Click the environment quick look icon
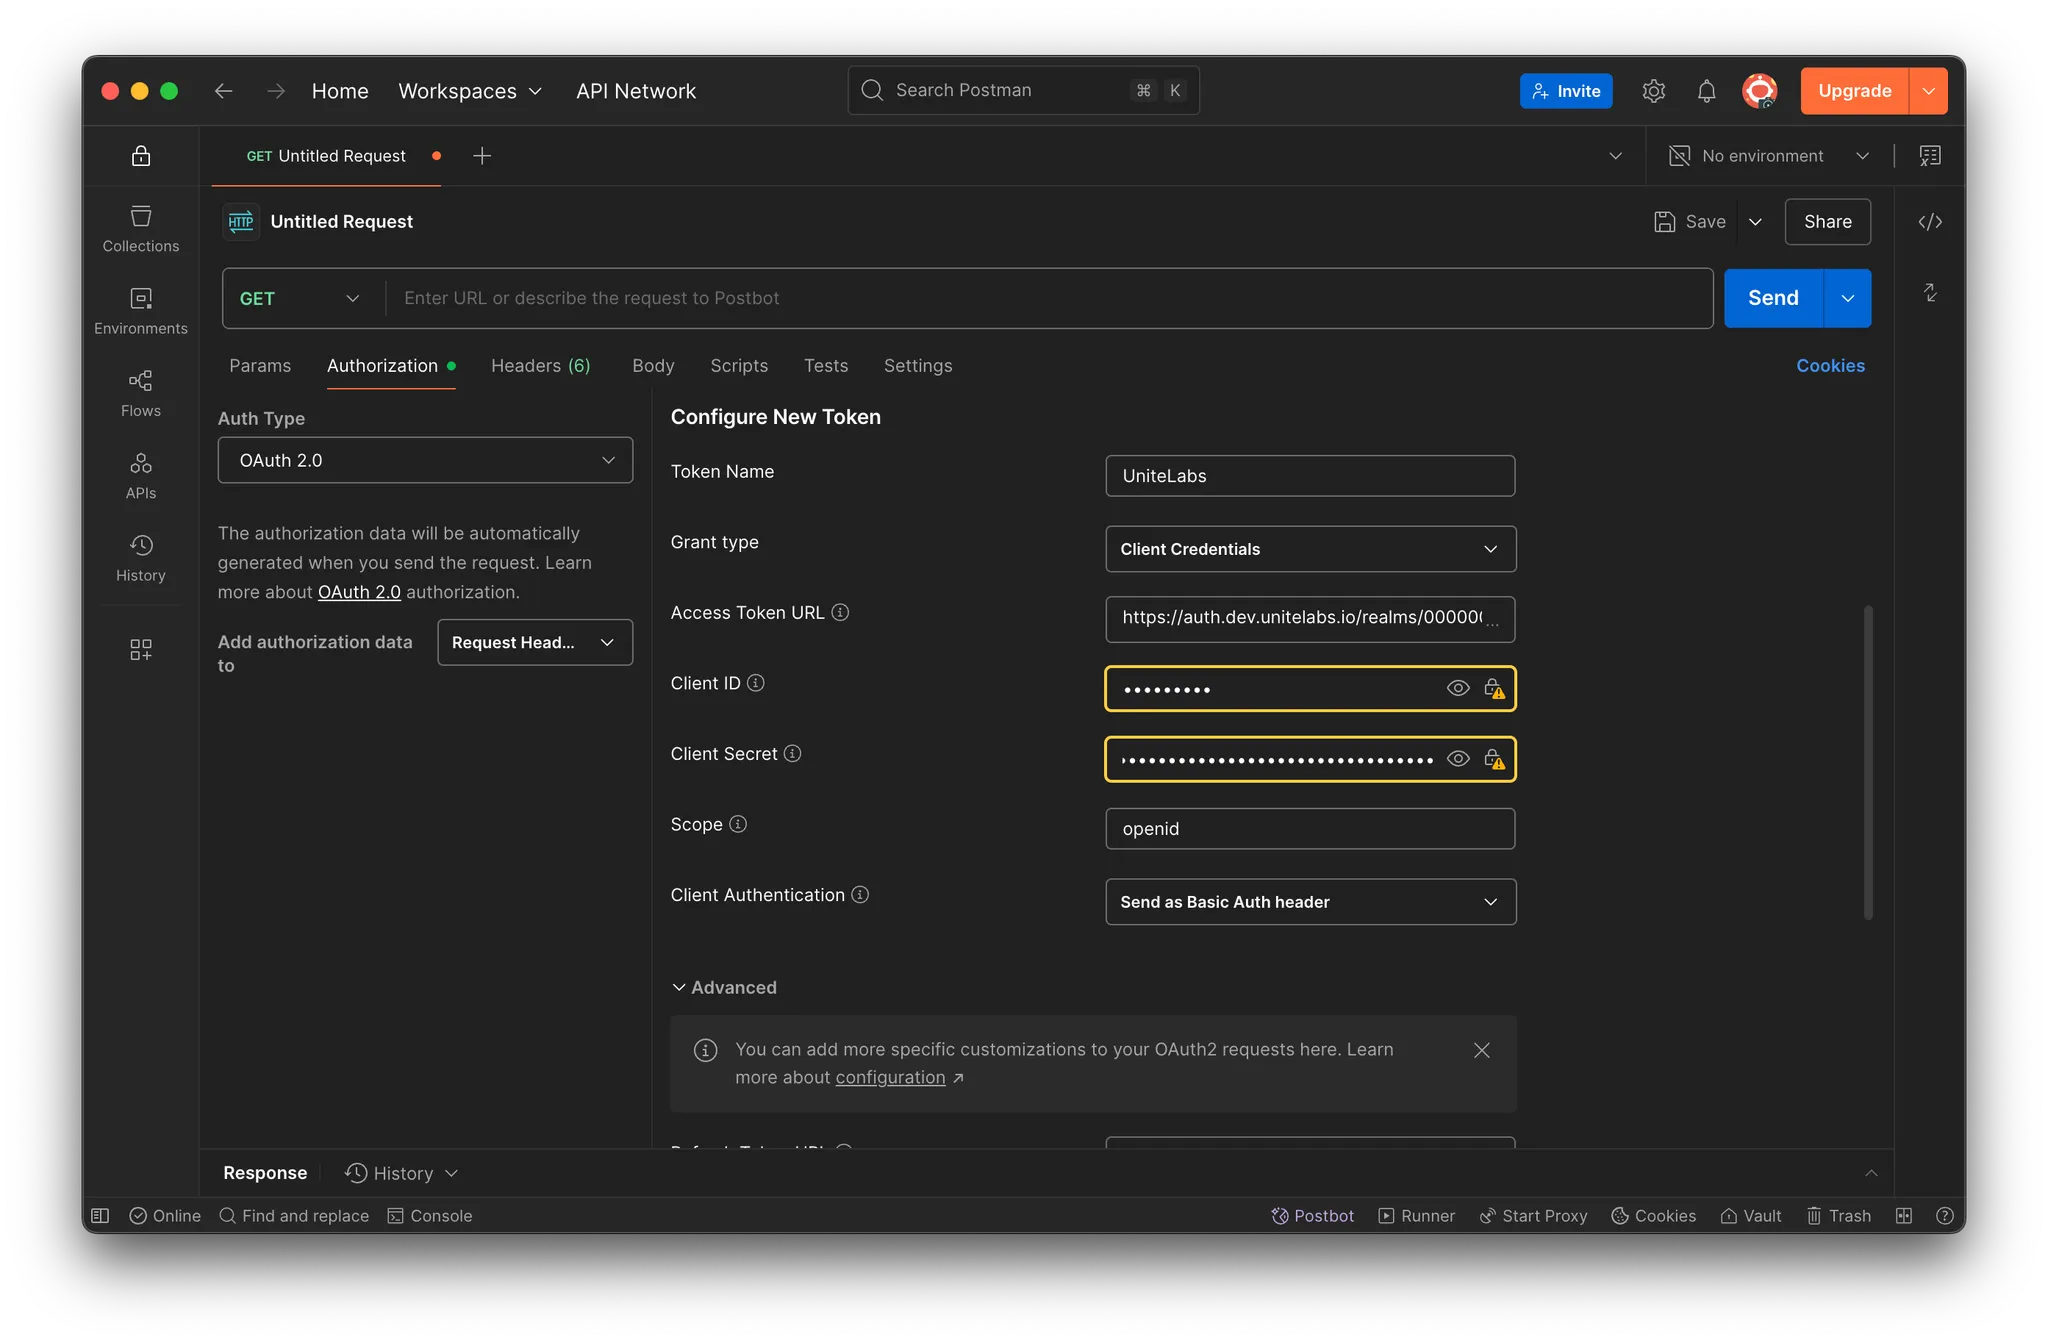Viewport: 2048px width, 1342px height. pyautogui.click(x=1930, y=156)
